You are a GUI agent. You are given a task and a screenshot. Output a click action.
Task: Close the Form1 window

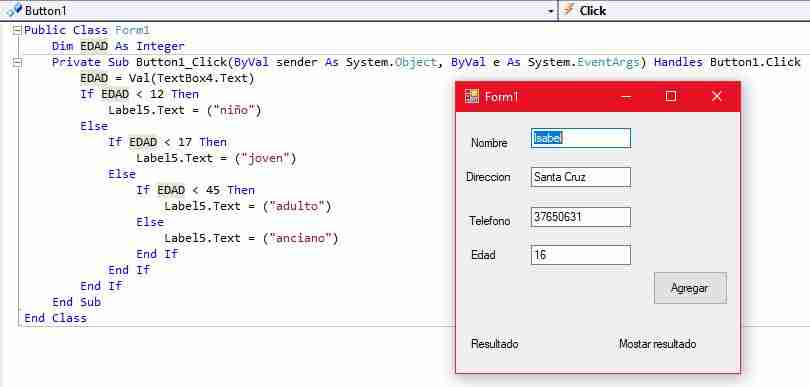pyautogui.click(x=716, y=96)
